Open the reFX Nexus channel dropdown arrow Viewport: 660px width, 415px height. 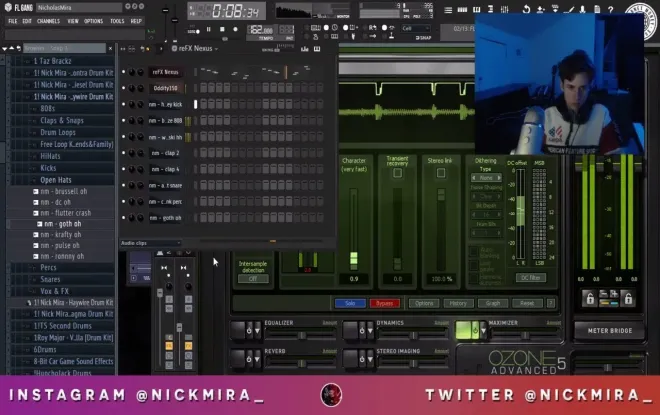[216, 49]
